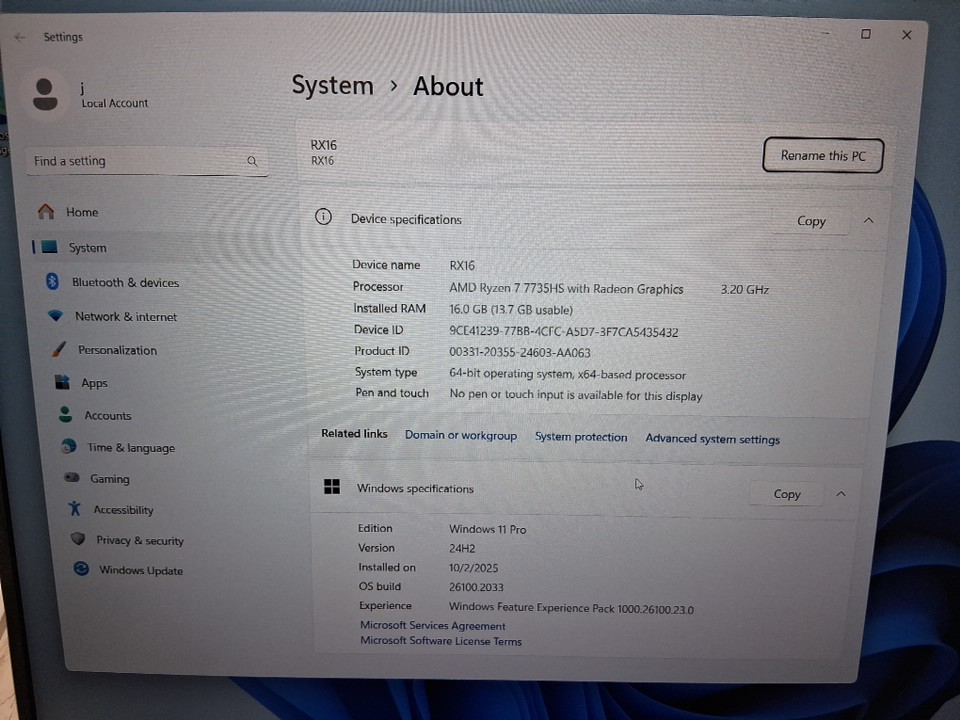This screenshot has width=960, height=720.
Task: Copy the device specifications
Action: tap(811, 221)
